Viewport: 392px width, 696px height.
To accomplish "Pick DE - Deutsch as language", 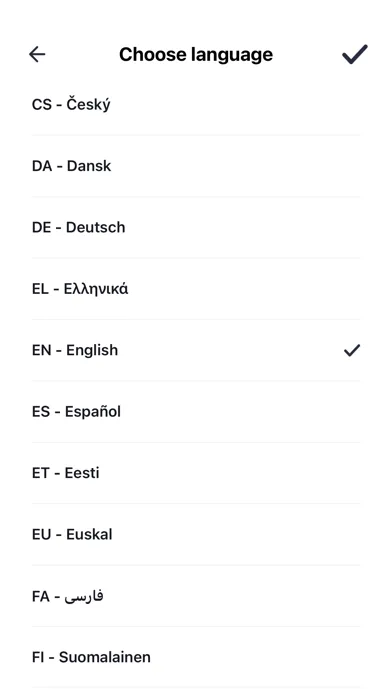I will [196, 227].
